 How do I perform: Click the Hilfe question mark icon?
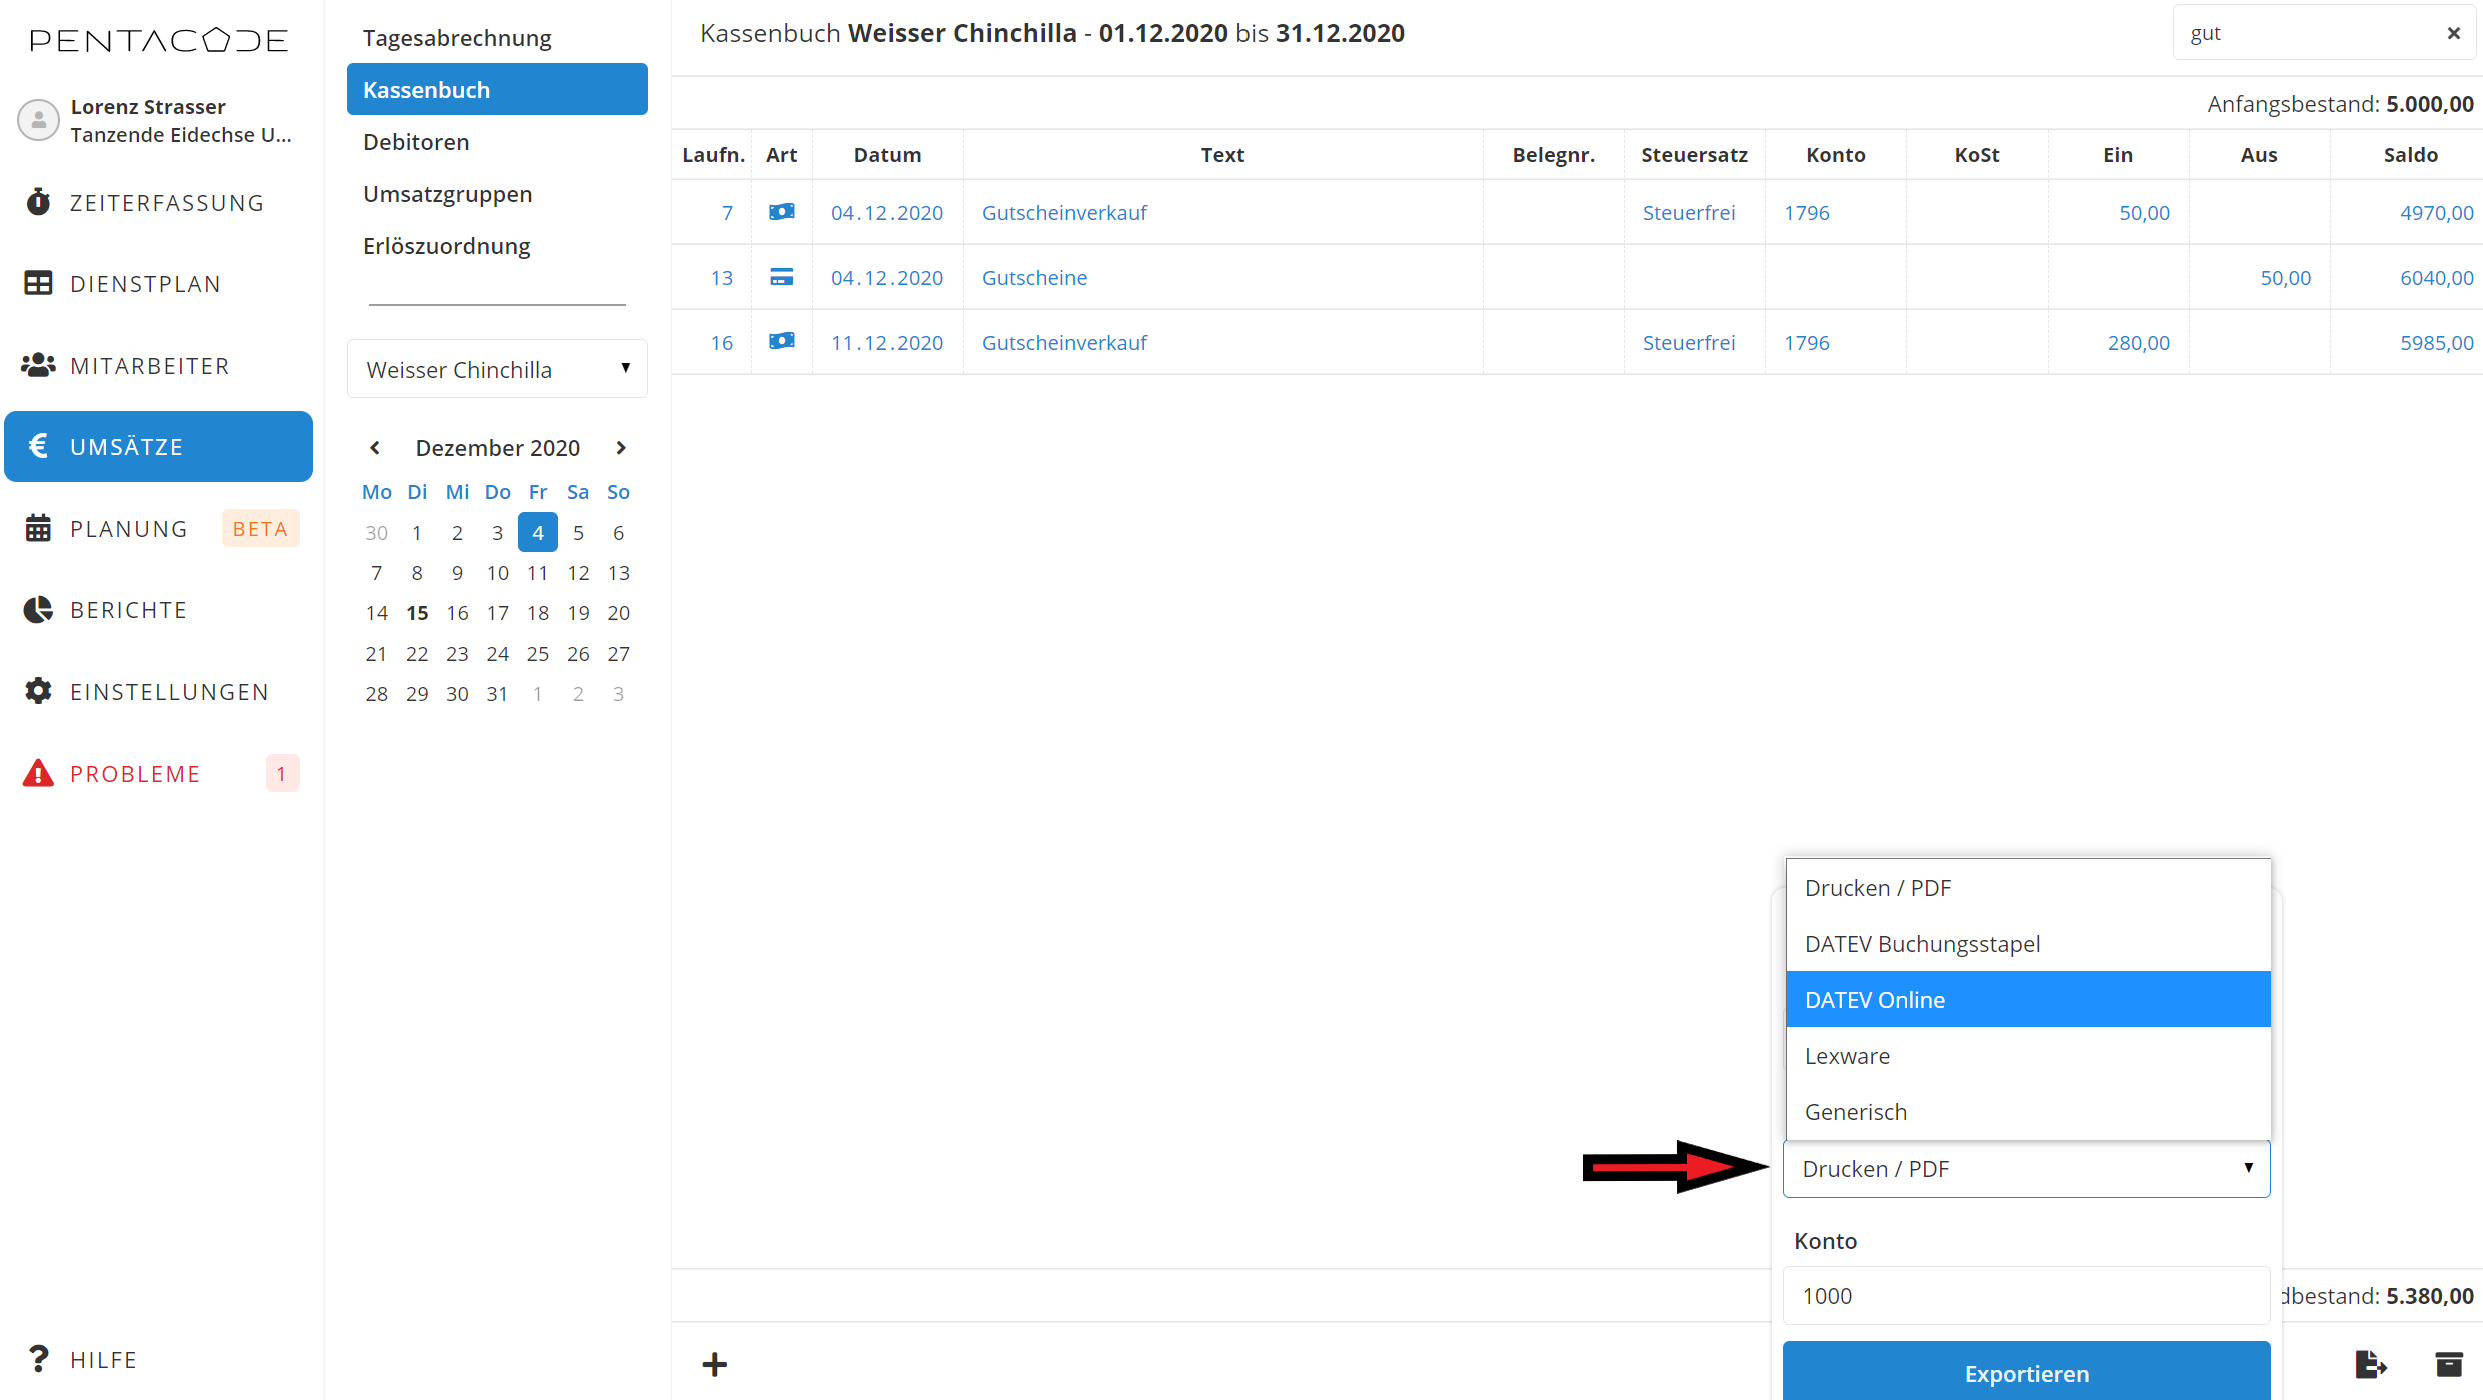coord(38,1359)
